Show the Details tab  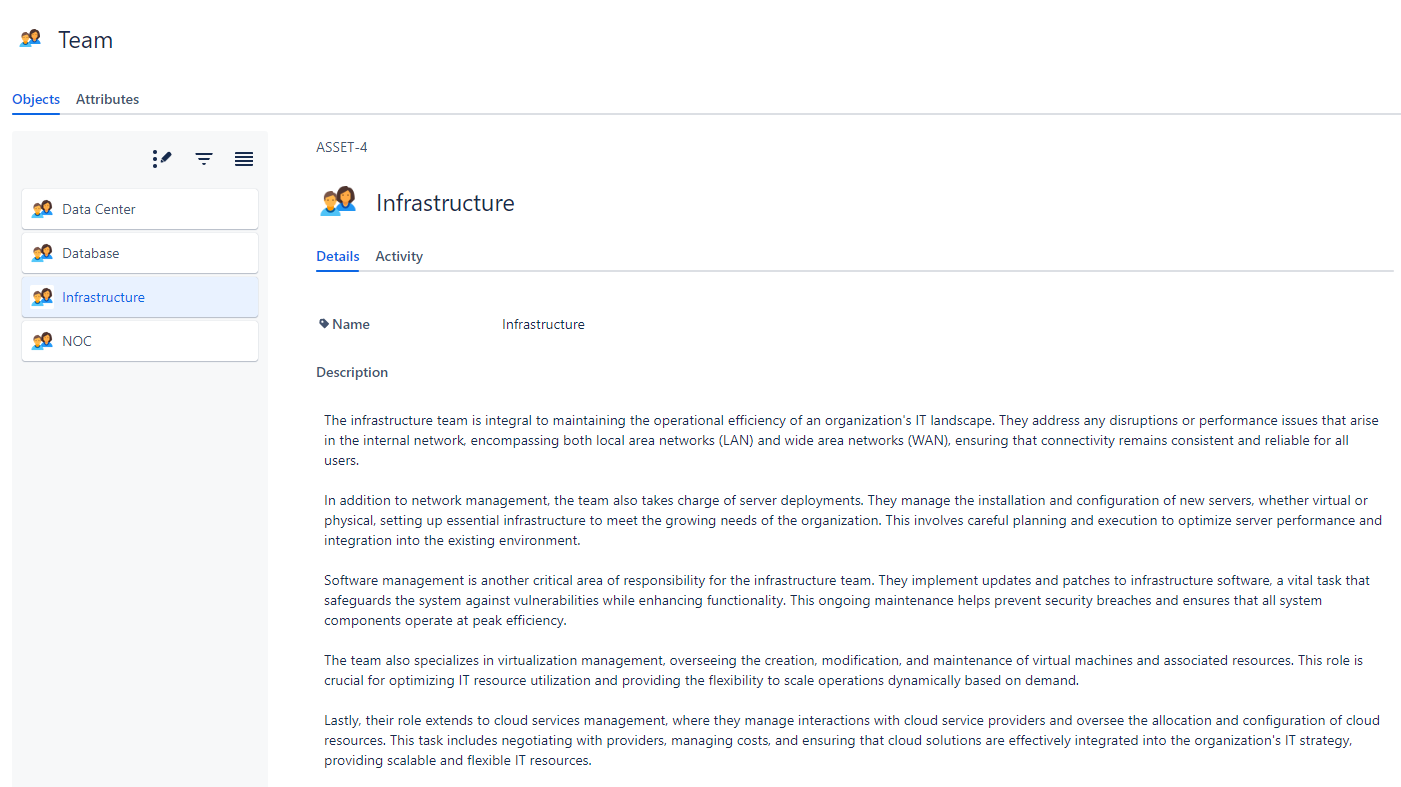click(337, 256)
